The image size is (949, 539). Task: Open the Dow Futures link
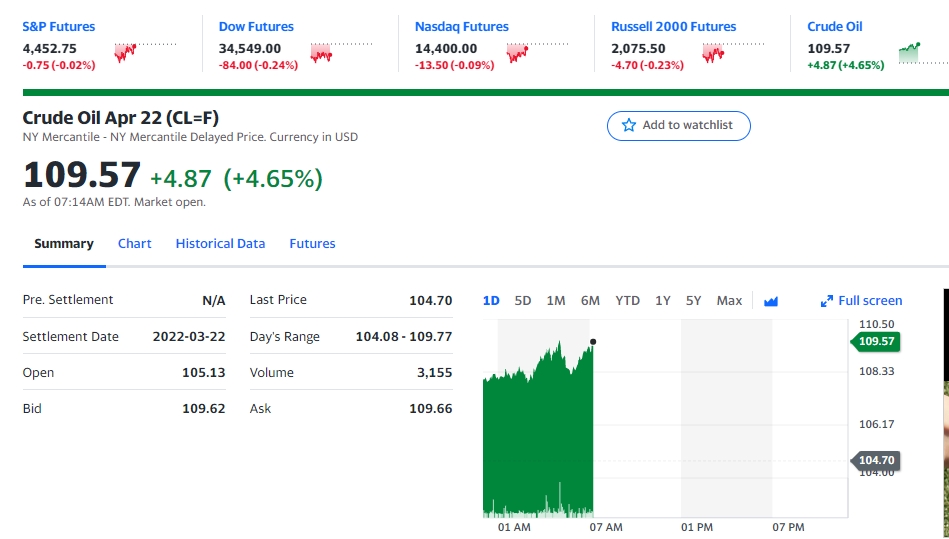(x=256, y=27)
